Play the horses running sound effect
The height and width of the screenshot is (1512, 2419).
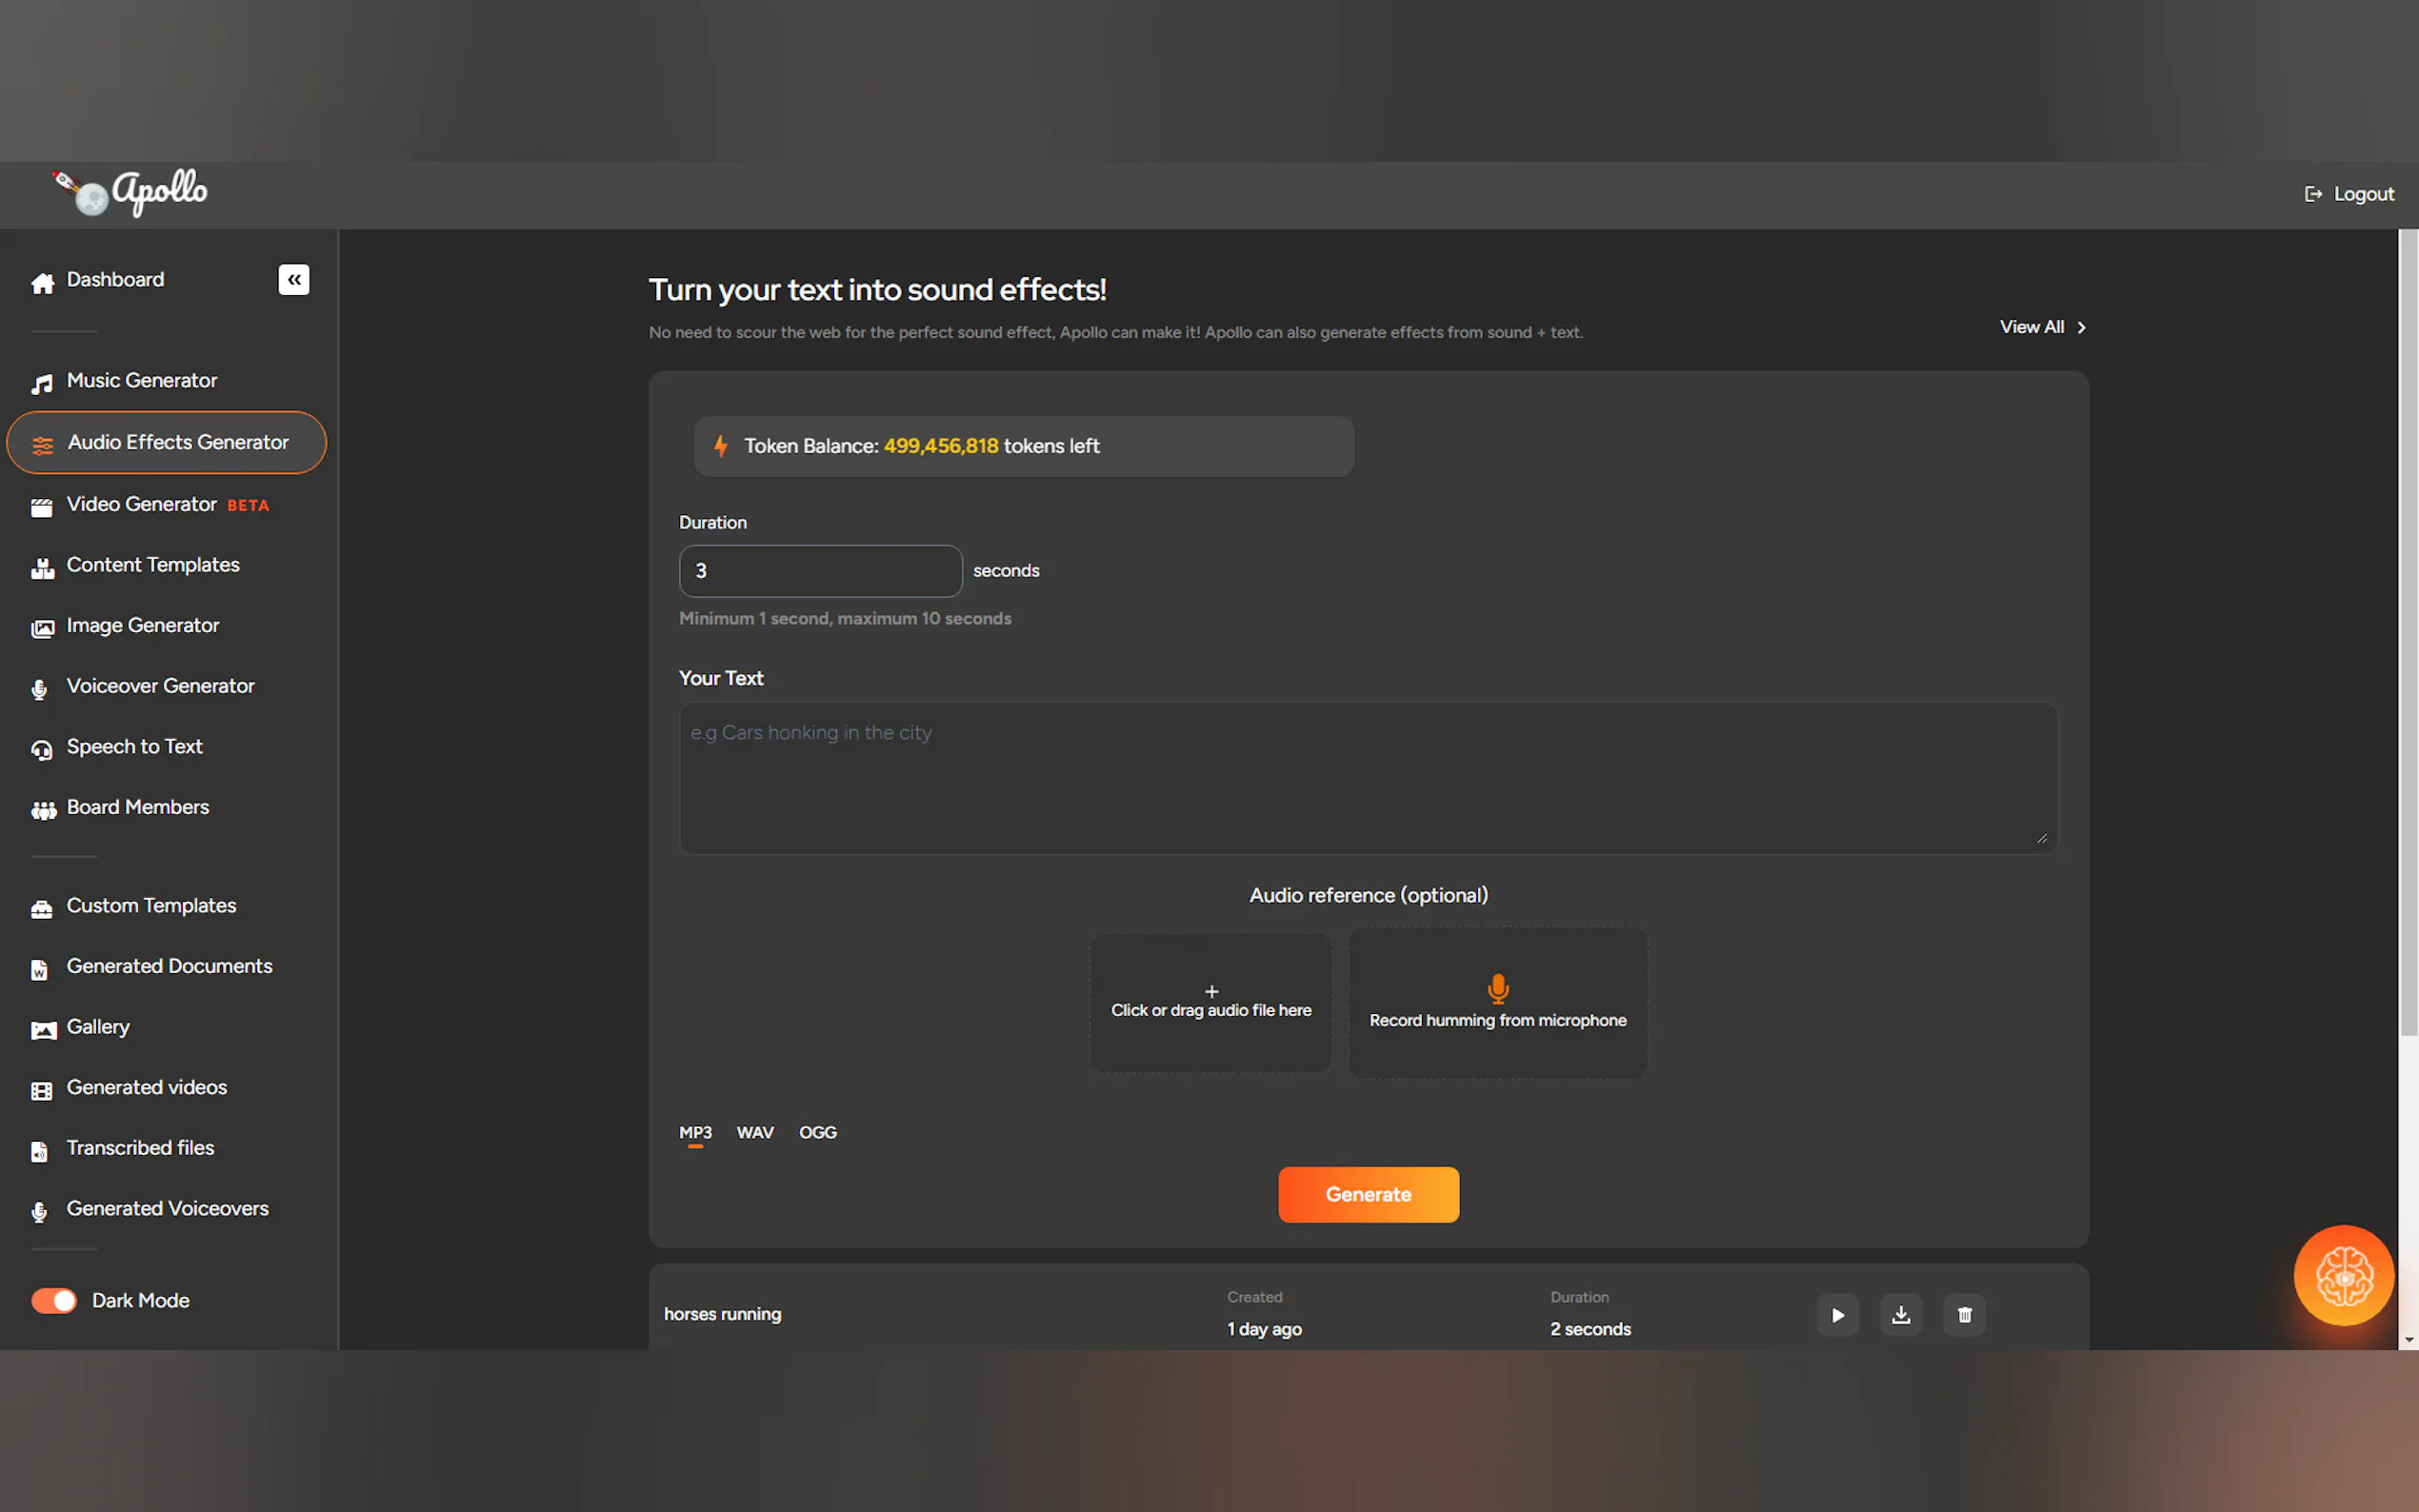(1837, 1315)
